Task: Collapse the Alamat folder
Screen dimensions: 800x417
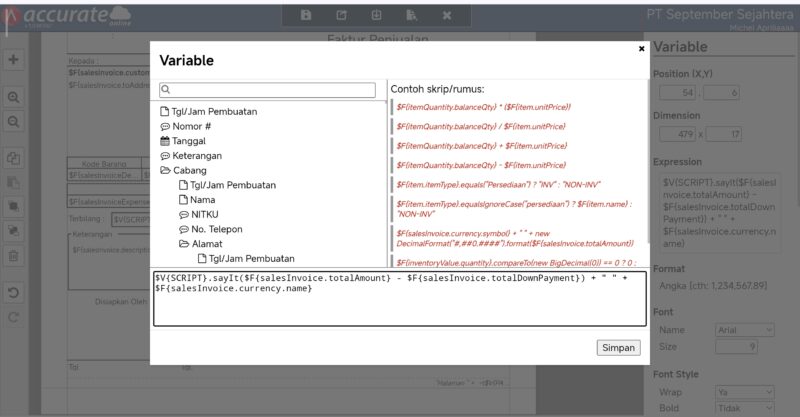Action: point(184,243)
